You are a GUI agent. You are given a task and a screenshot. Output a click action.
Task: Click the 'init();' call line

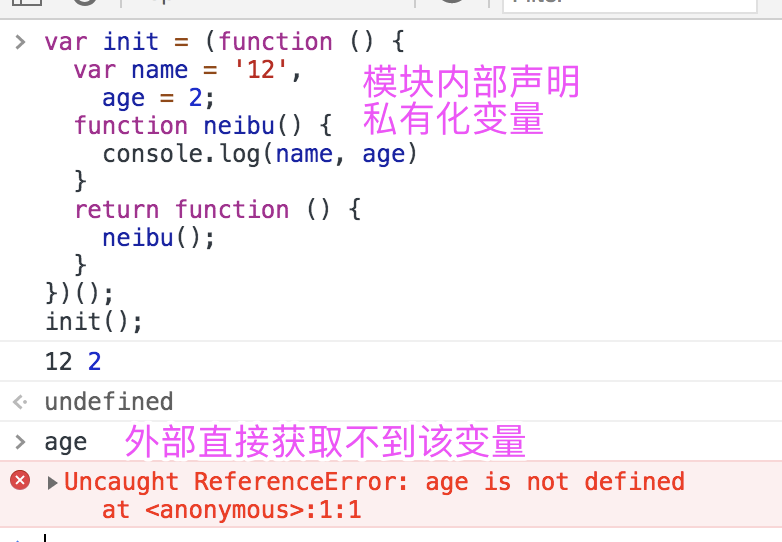click(94, 322)
